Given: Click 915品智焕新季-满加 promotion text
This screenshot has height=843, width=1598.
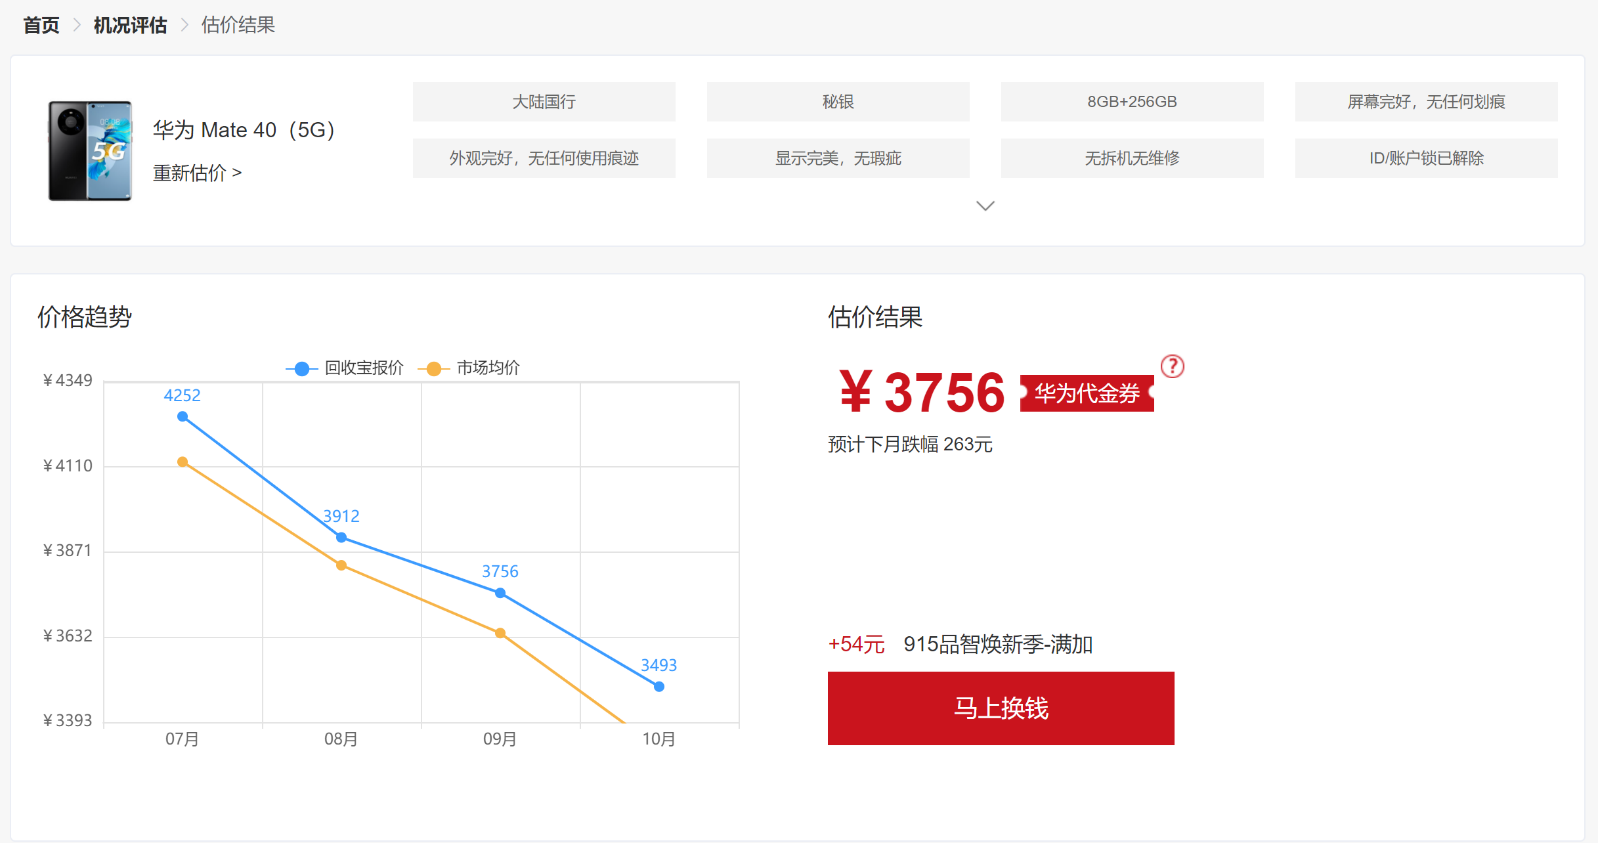Looking at the screenshot, I should tap(998, 644).
